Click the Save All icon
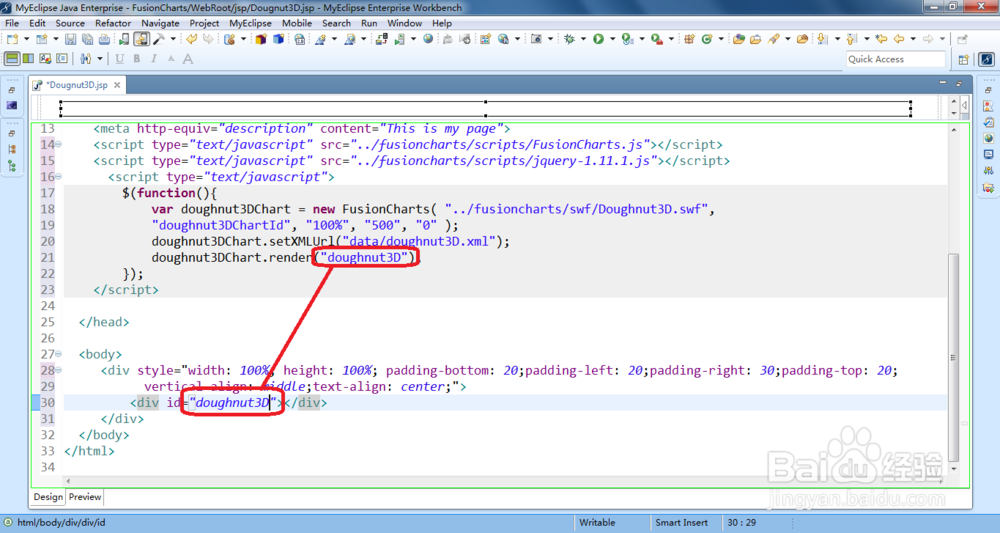This screenshot has height=533, width=1000. click(87, 40)
